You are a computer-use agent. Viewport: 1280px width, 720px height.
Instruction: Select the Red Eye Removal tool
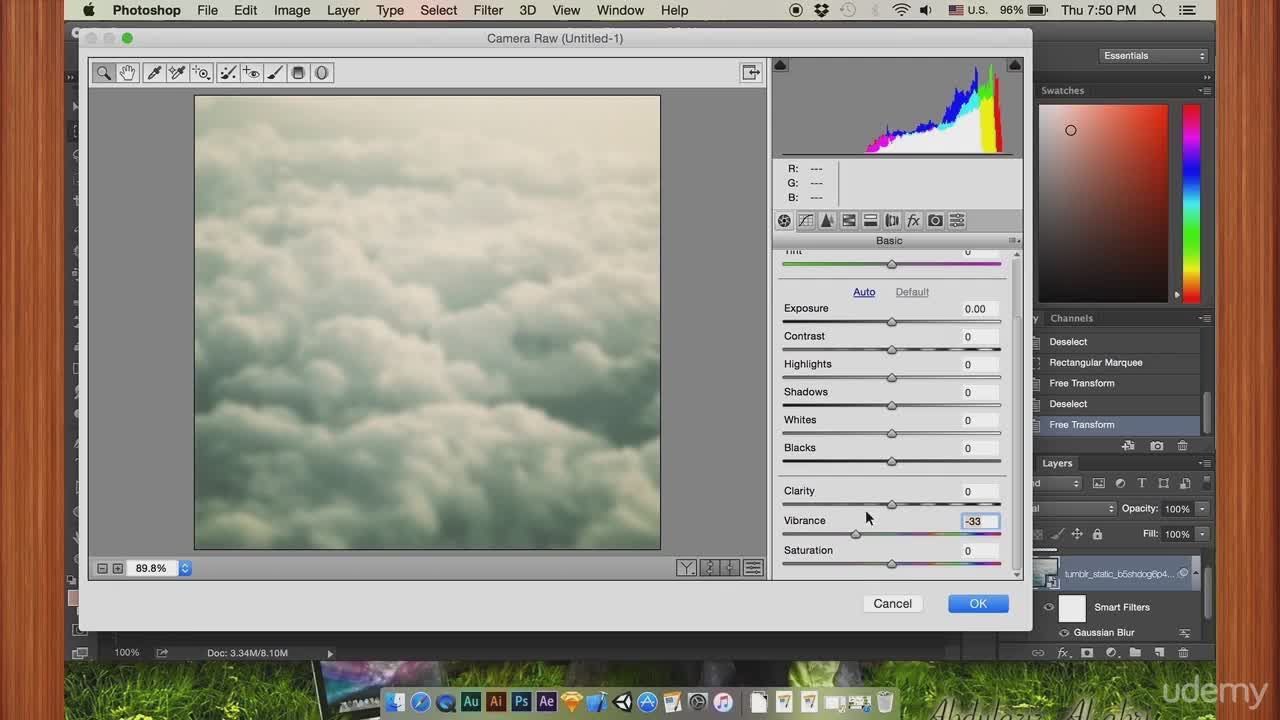pos(251,72)
